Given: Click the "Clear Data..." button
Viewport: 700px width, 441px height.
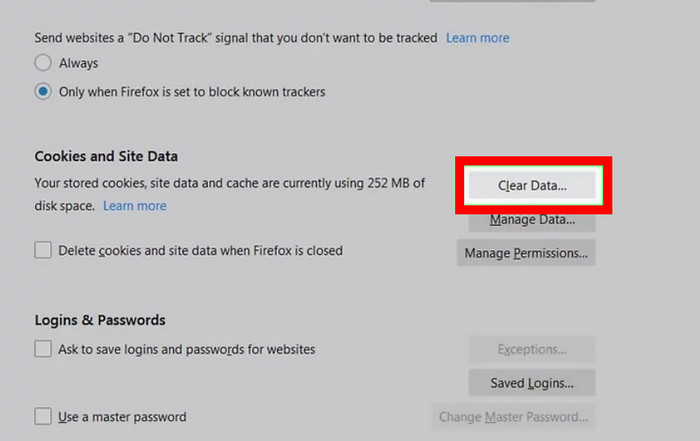Looking at the screenshot, I should pos(532,186).
